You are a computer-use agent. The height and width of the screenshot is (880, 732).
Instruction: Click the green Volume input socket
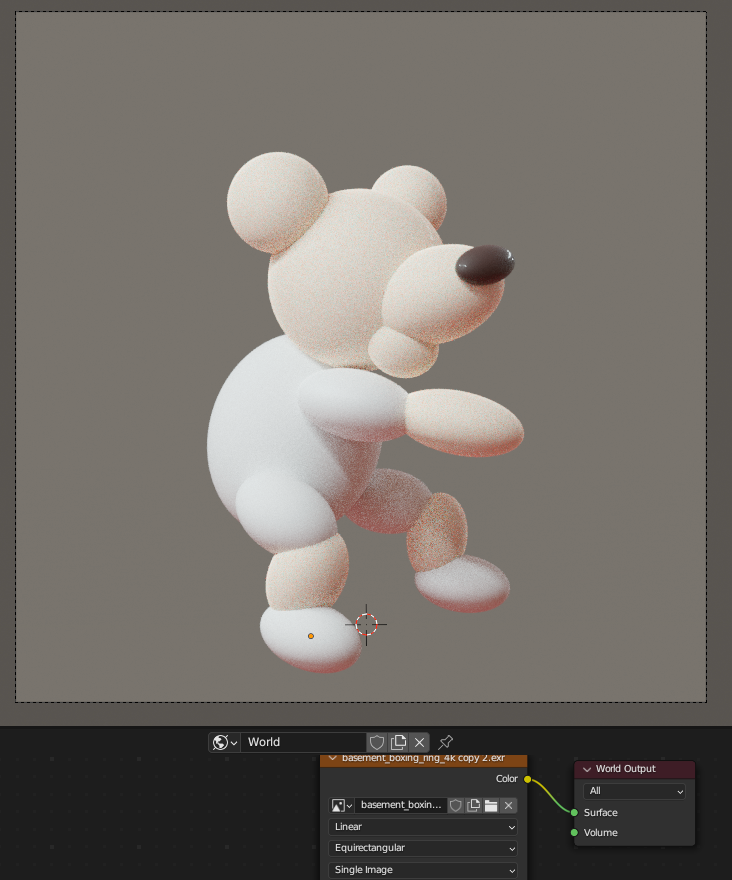[574, 833]
